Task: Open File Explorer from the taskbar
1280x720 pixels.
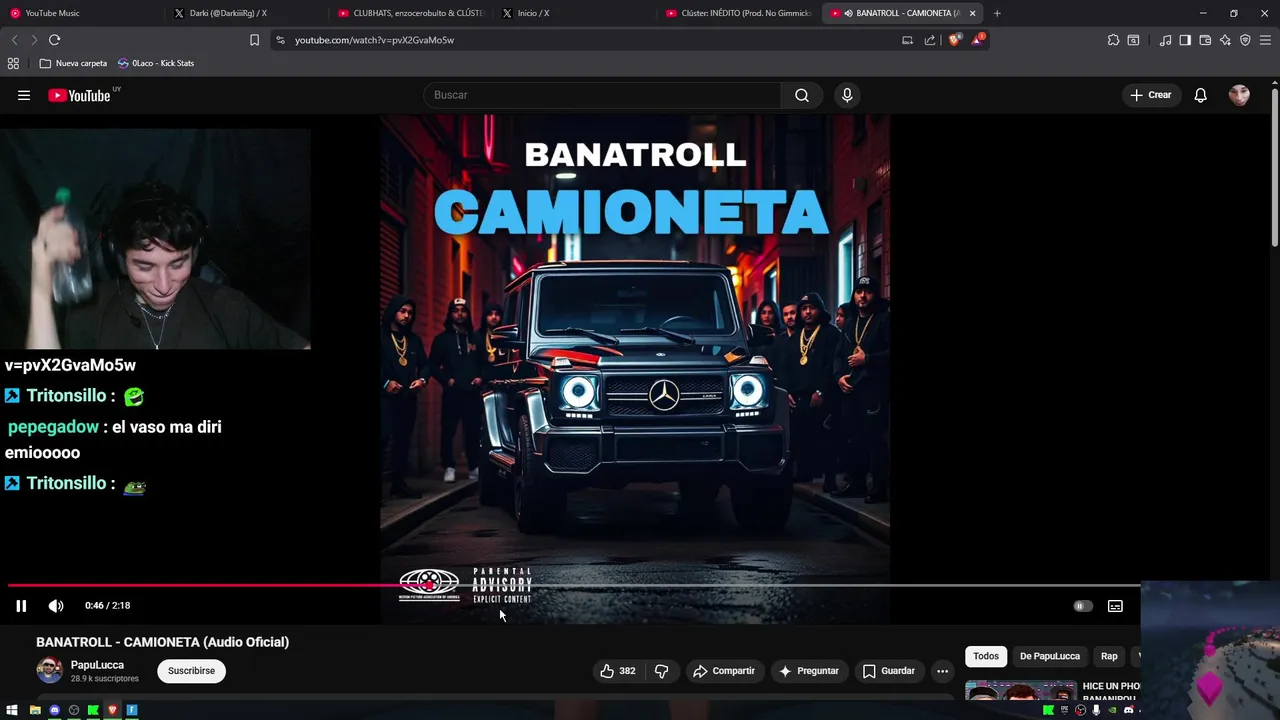Action: tap(35, 710)
